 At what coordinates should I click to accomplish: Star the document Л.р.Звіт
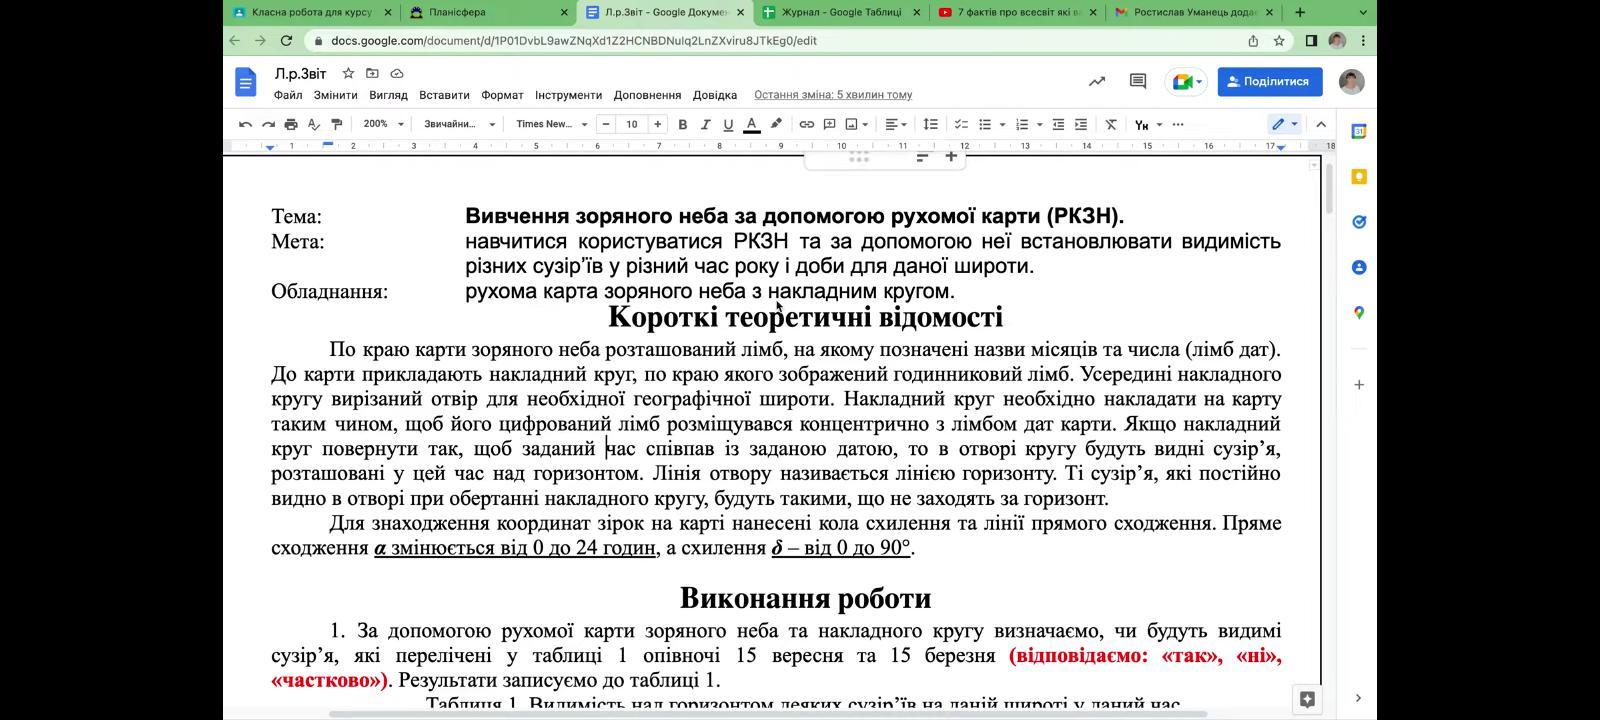coord(348,73)
